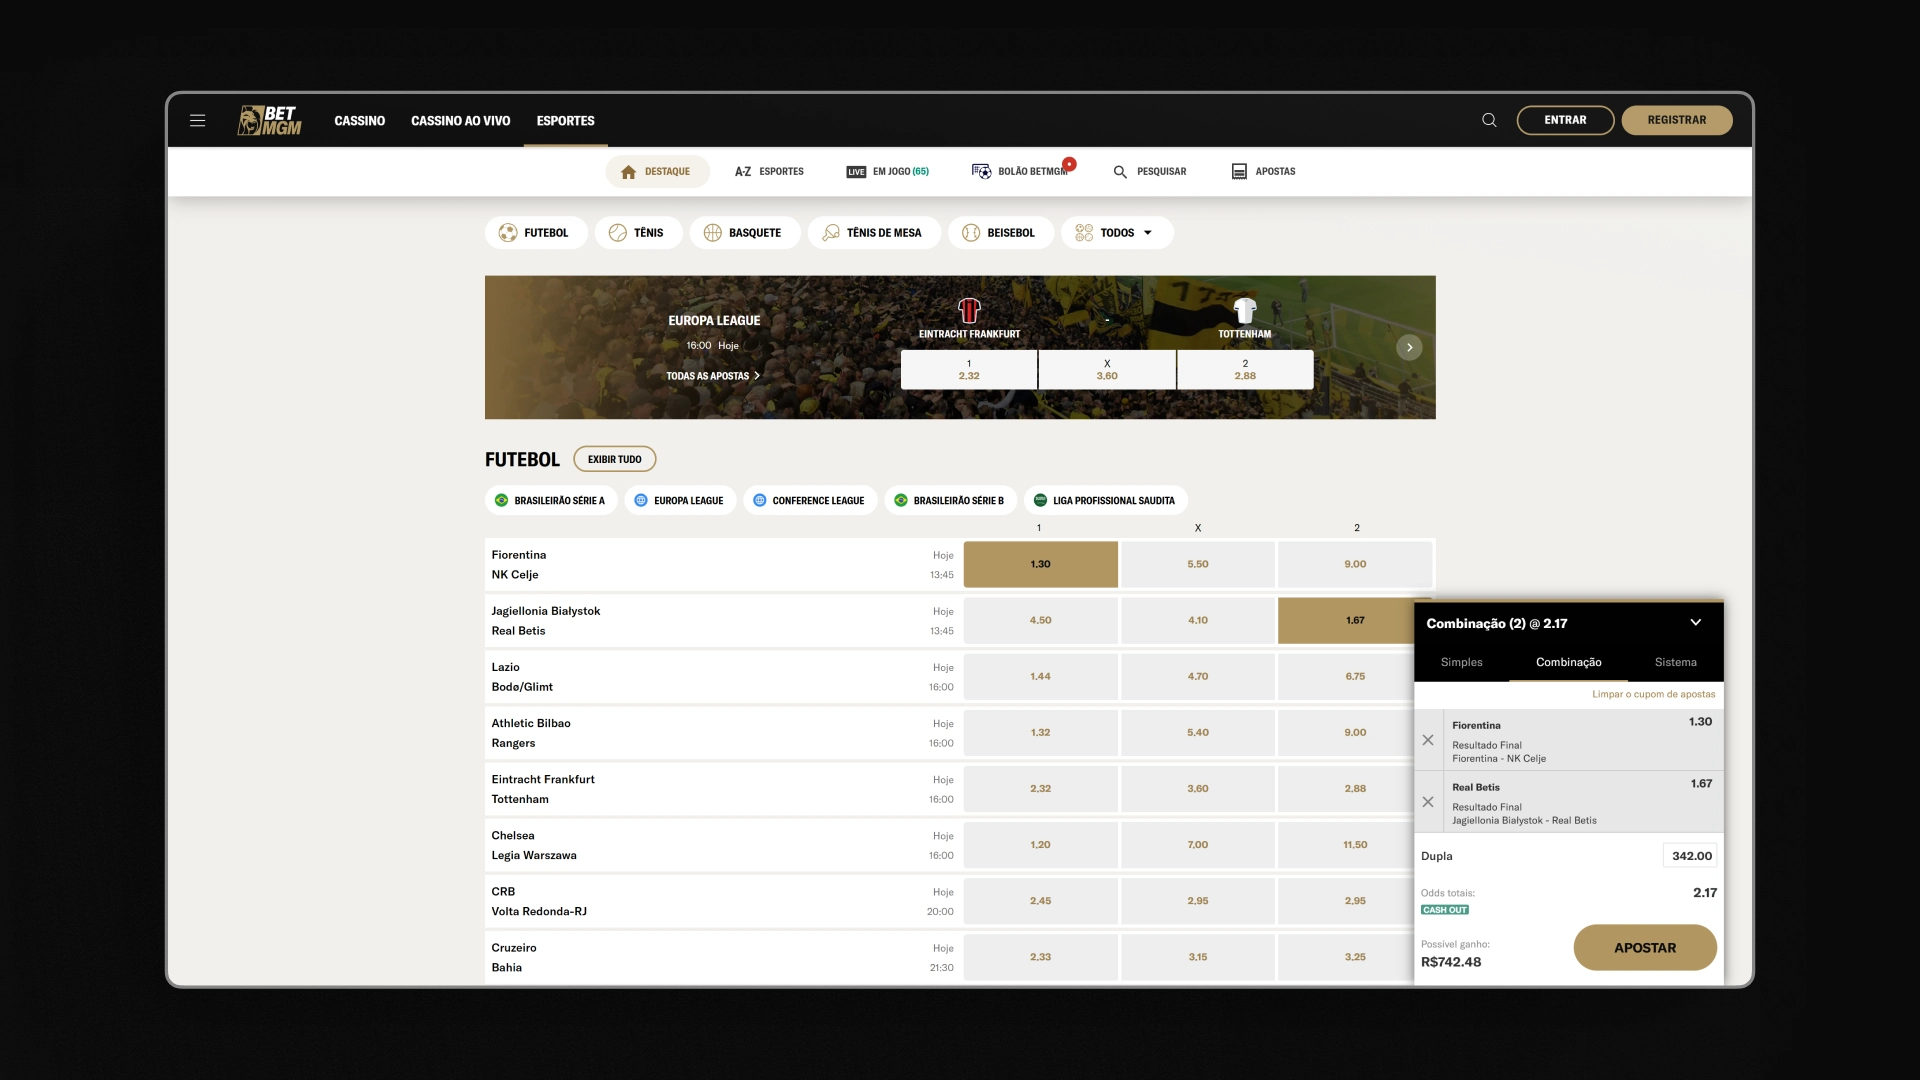Advance banner with next arrow

click(x=1409, y=347)
